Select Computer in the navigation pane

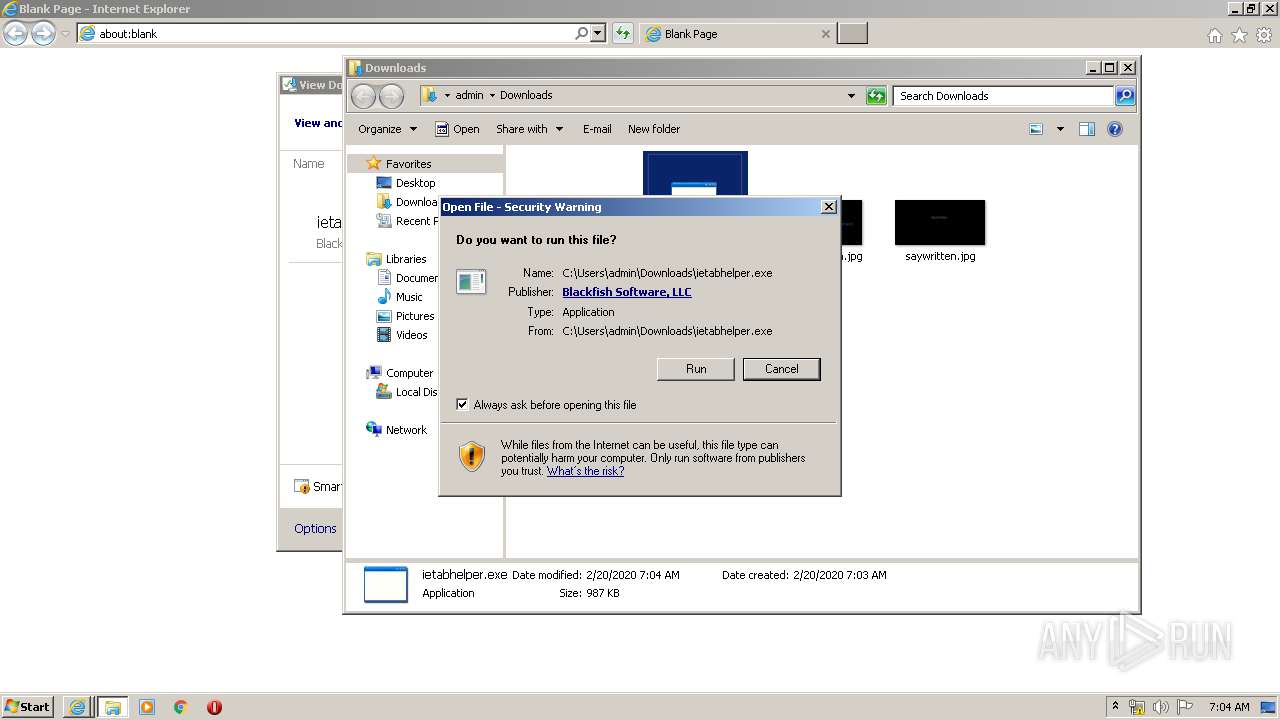[x=409, y=373]
